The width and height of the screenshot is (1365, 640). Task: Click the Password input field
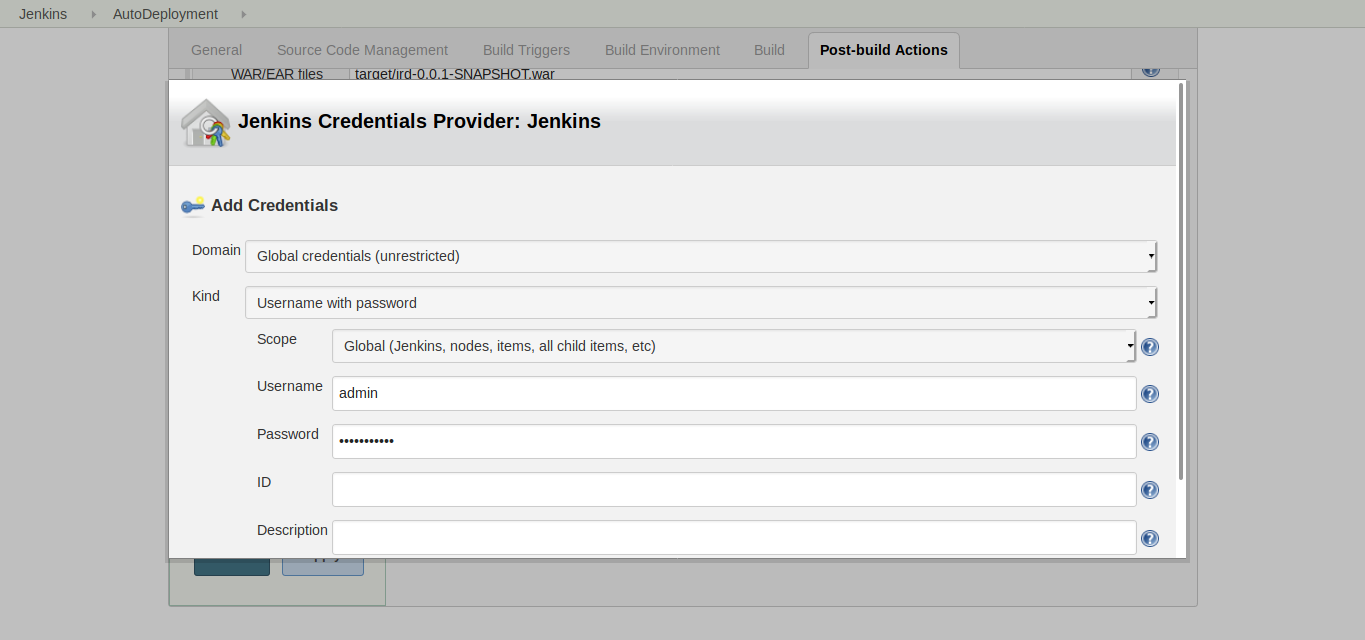pyautogui.click(x=734, y=441)
